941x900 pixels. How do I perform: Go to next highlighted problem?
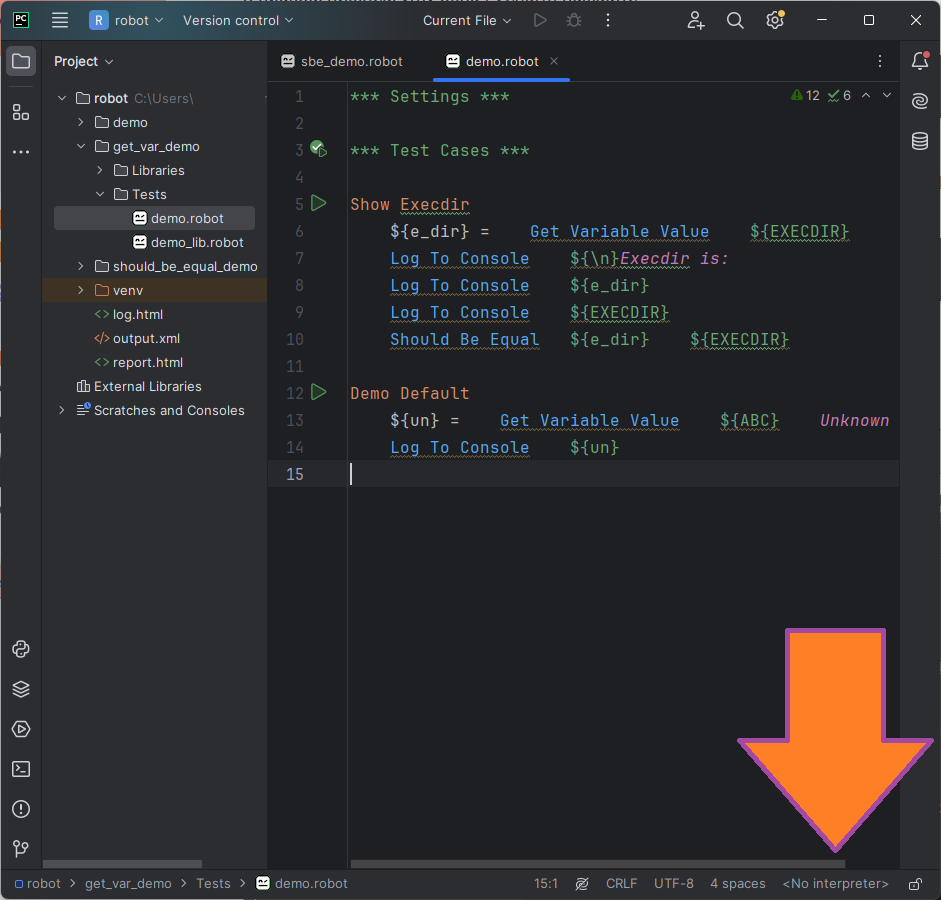(887, 95)
